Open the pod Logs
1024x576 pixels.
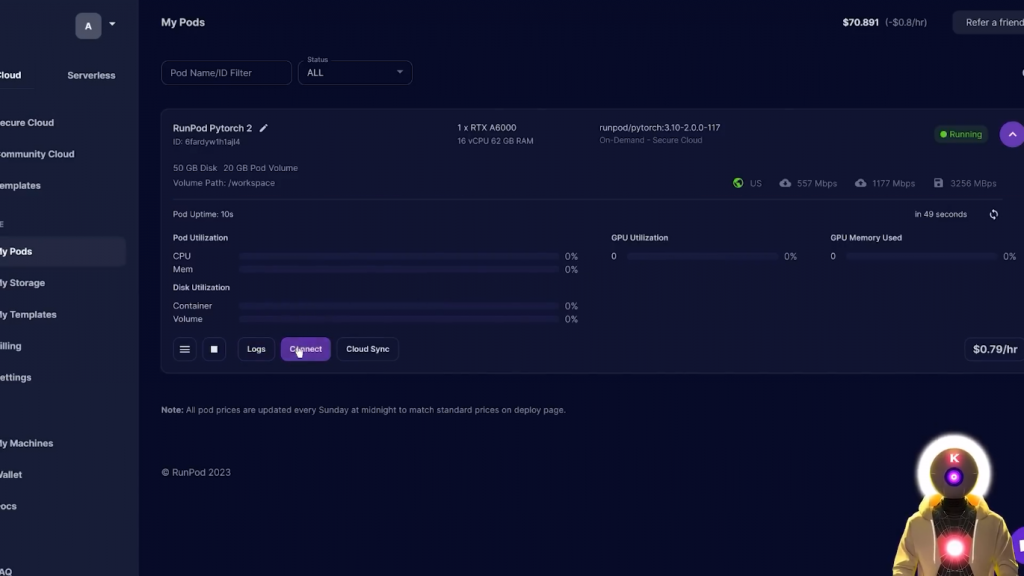(x=256, y=349)
